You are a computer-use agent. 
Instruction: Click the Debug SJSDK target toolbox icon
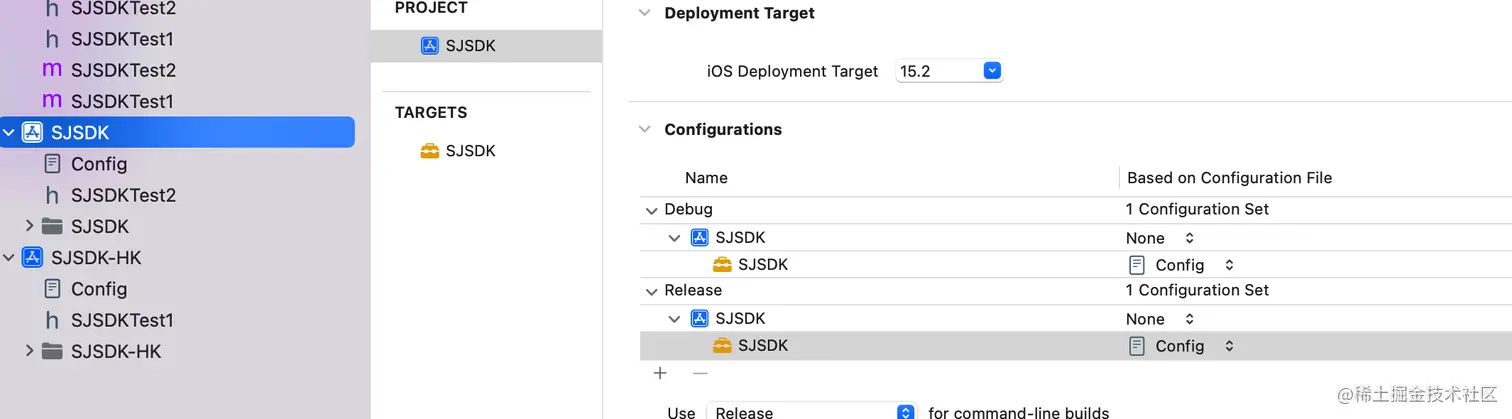click(x=722, y=265)
